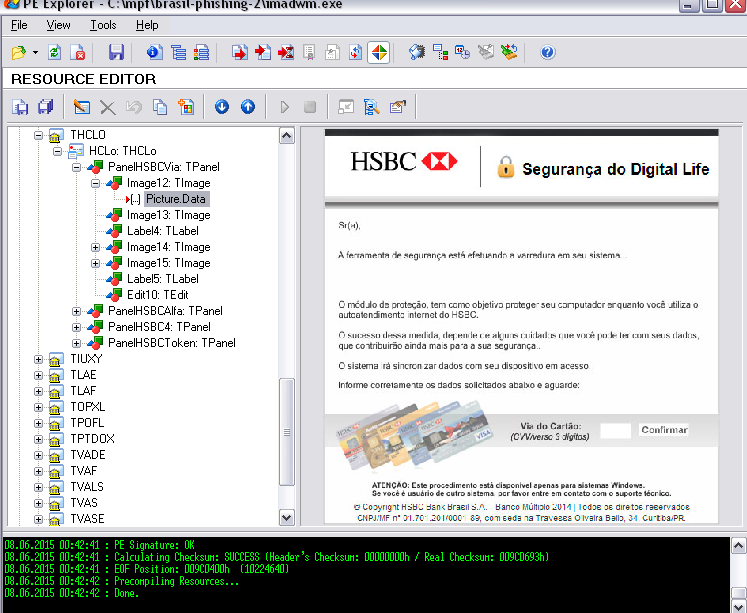The height and width of the screenshot is (613, 747).
Task: Click the magnifier search resource icon
Action: (372, 107)
